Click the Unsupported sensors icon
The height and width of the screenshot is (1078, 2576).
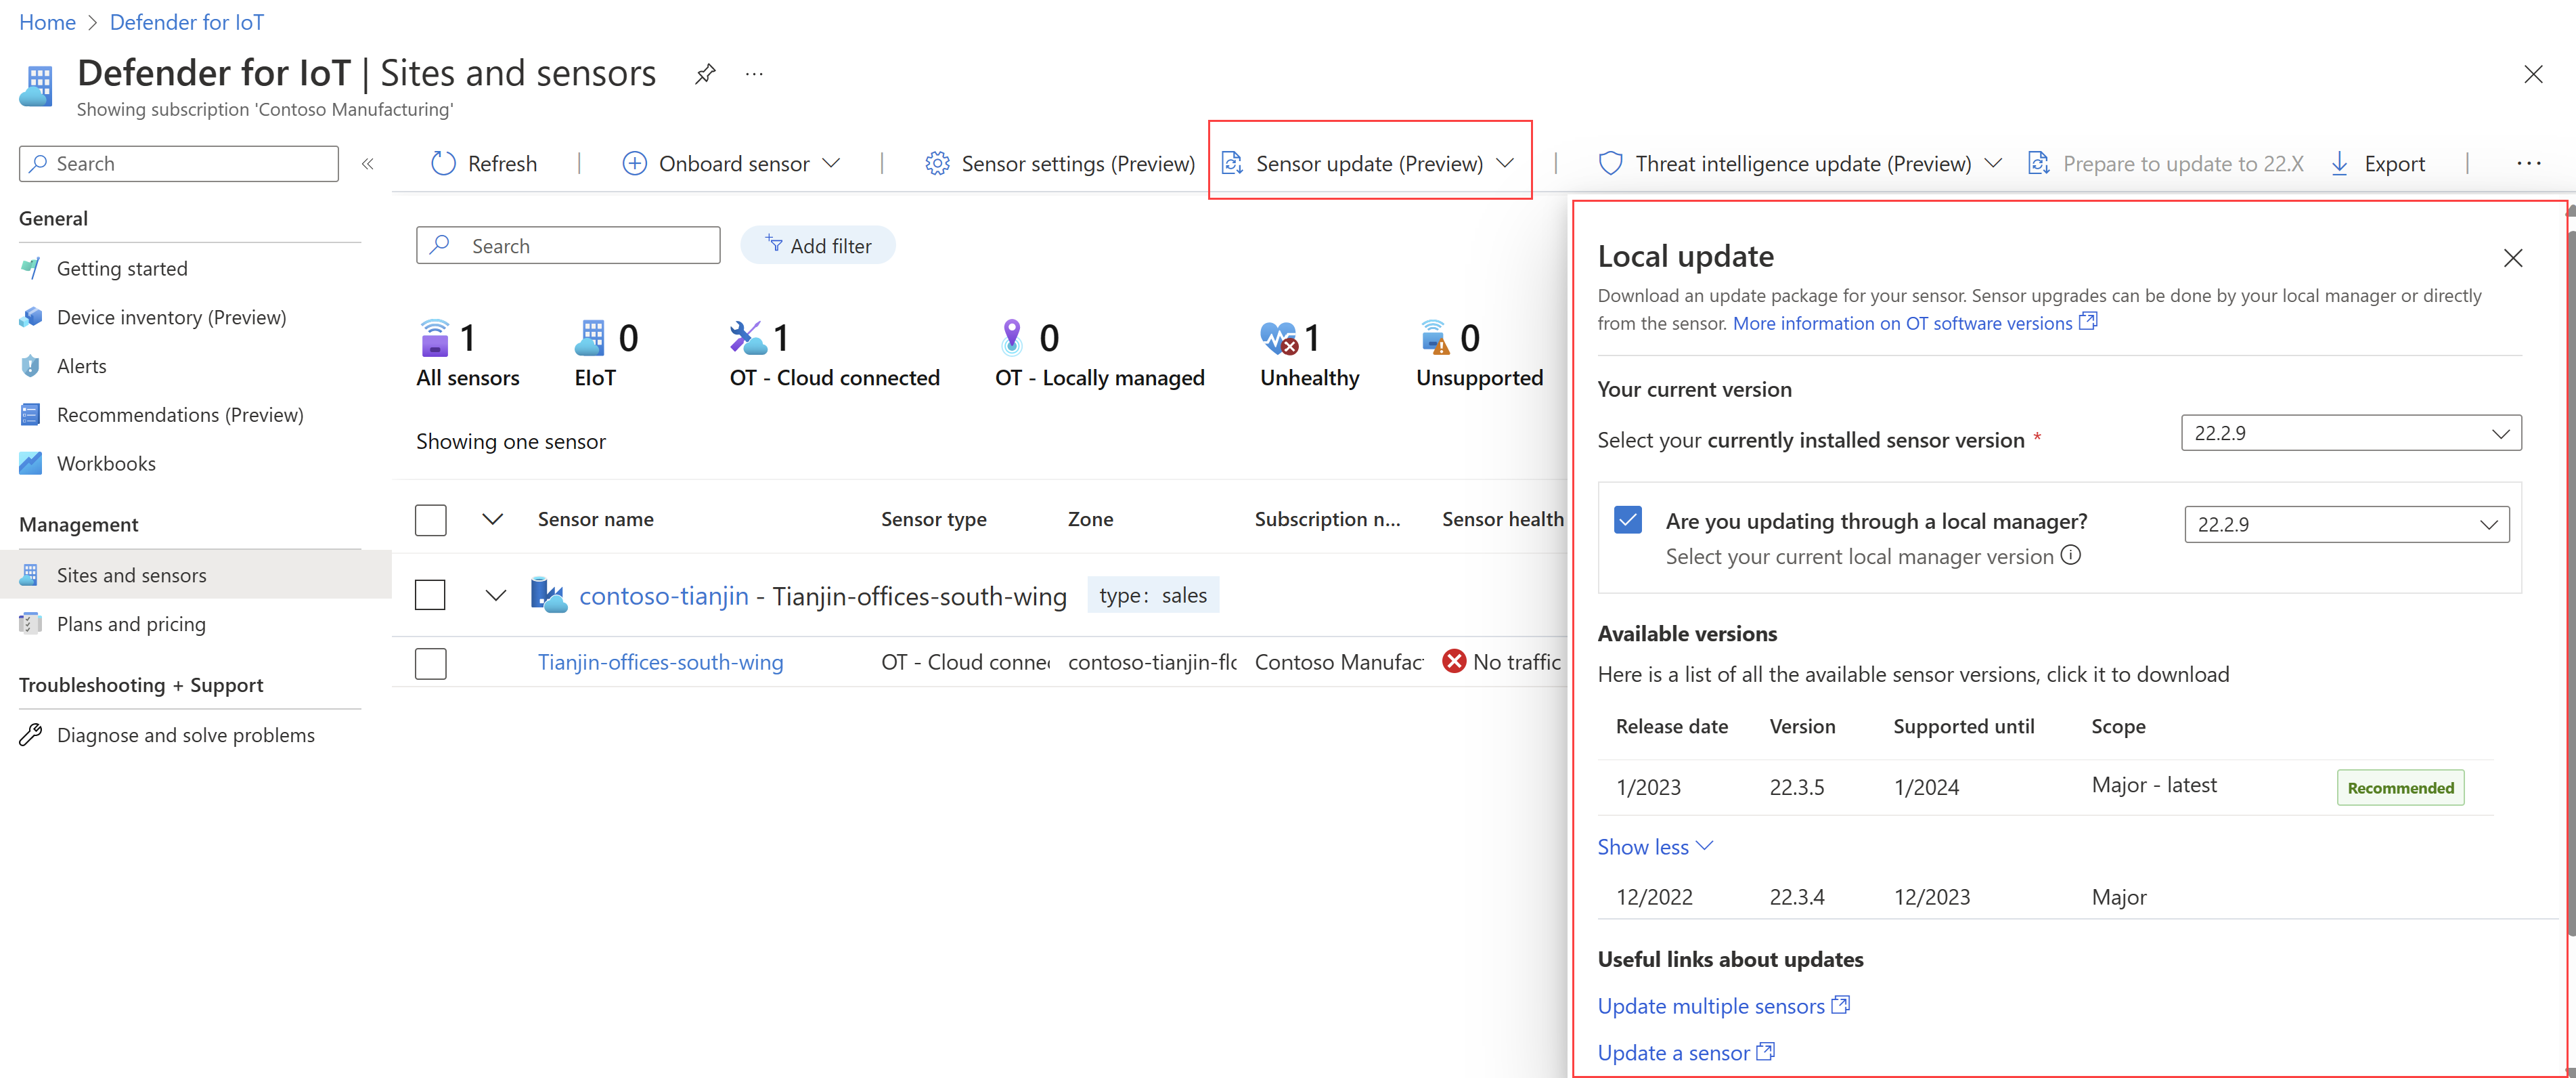pos(1434,338)
